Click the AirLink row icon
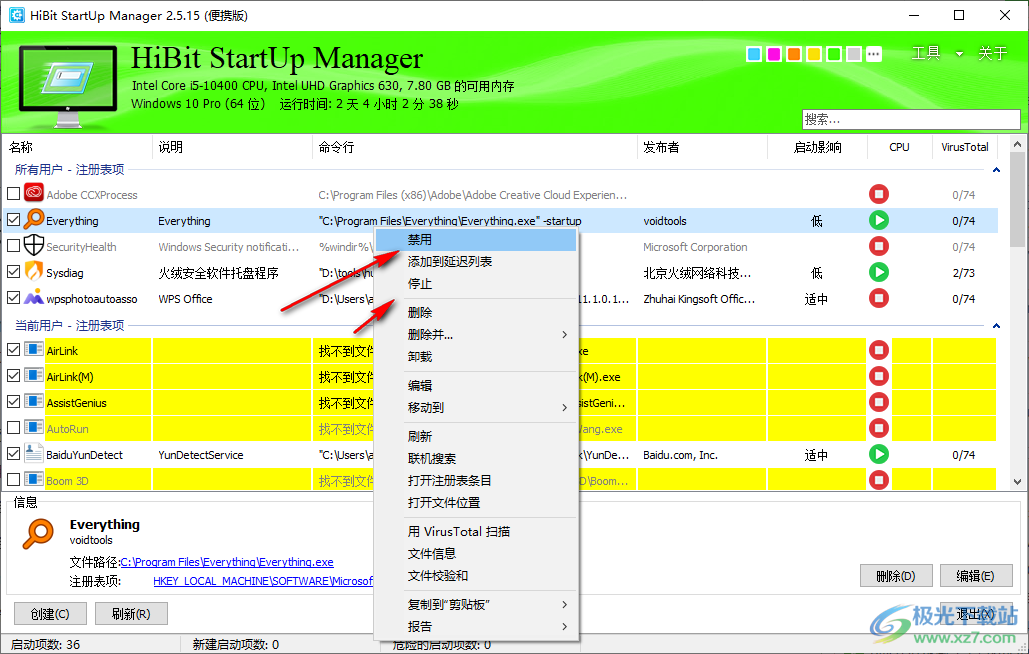 point(33,350)
